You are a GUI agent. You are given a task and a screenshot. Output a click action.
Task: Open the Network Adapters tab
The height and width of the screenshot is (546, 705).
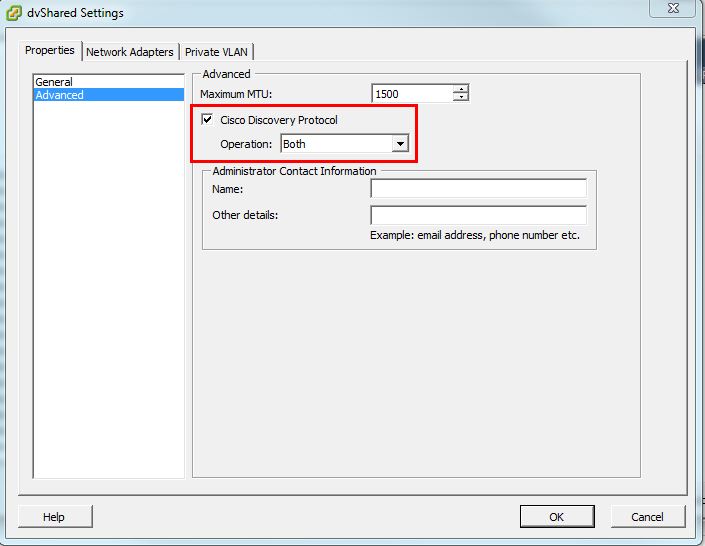(x=130, y=52)
